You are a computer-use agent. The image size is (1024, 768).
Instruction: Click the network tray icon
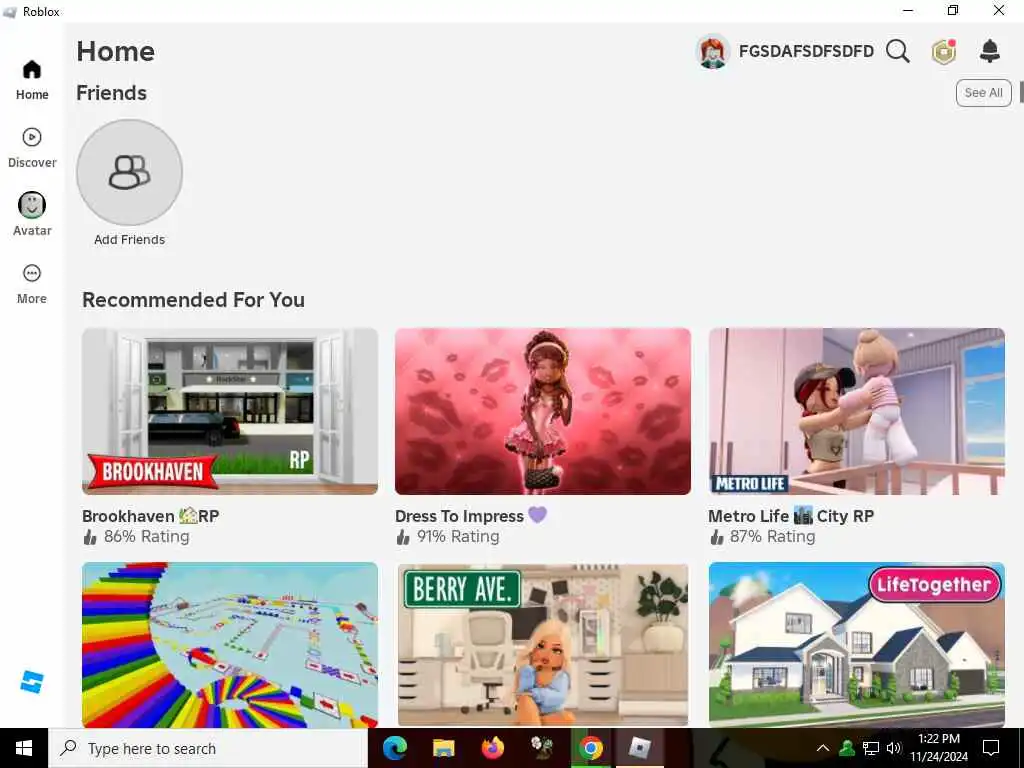point(871,748)
